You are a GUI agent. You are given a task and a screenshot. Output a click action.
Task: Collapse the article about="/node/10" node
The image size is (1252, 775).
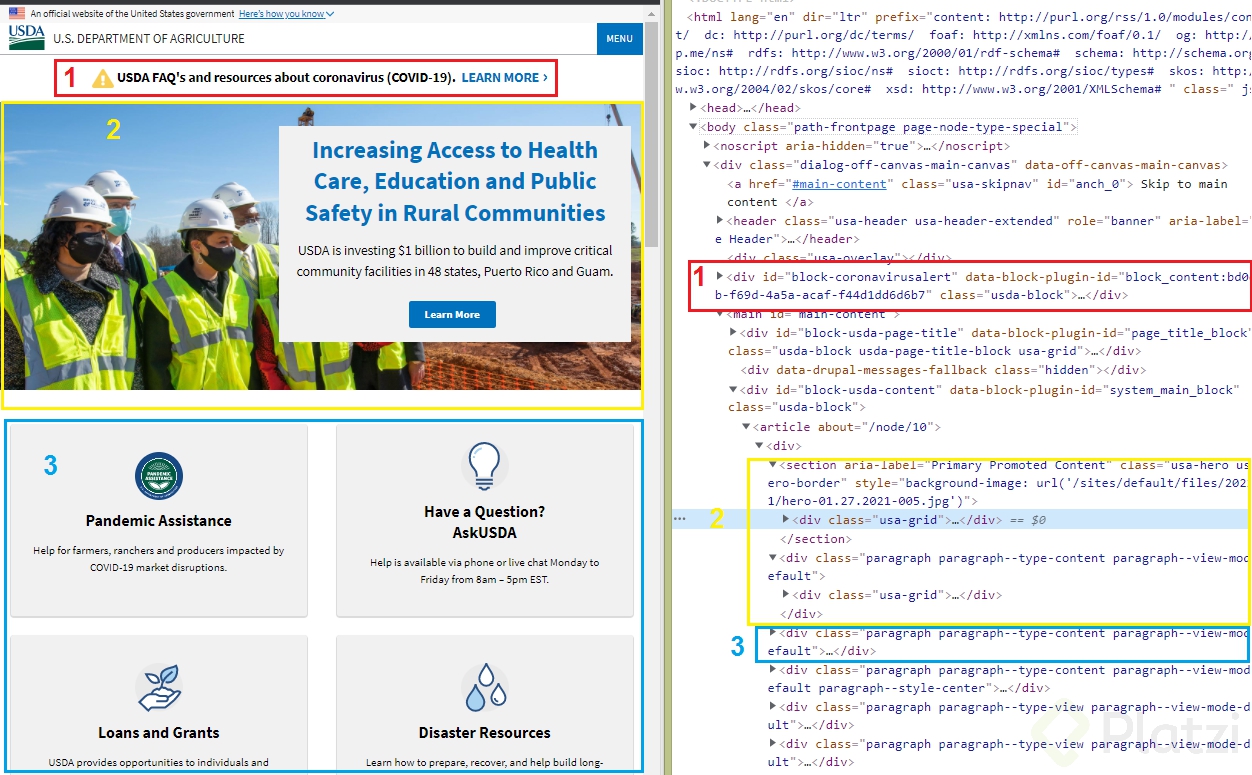tap(747, 427)
